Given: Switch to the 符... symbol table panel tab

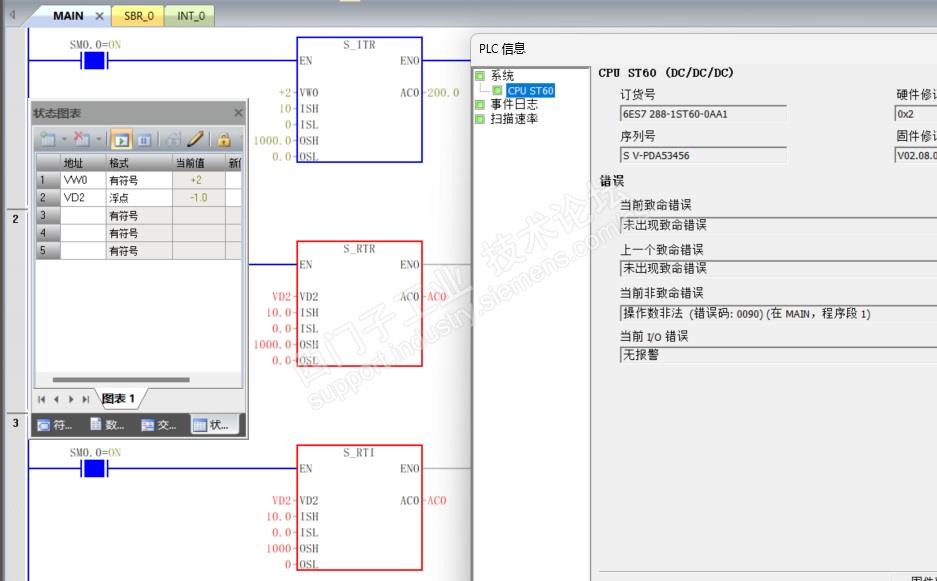Looking at the screenshot, I should [x=55, y=425].
